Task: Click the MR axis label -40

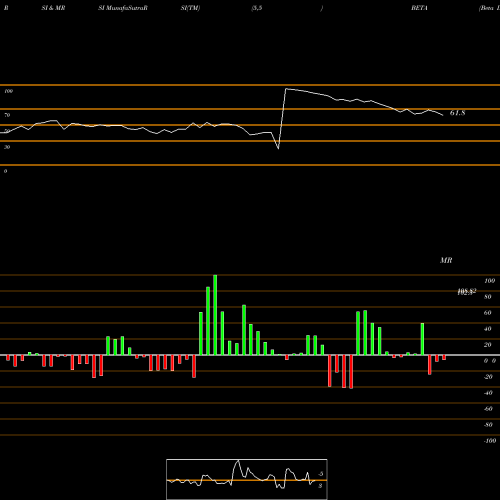Action: 488,393
